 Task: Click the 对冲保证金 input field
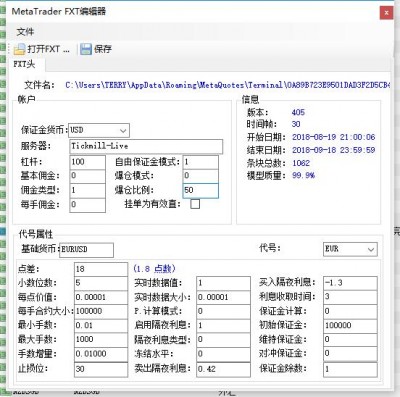tap(350, 354)
